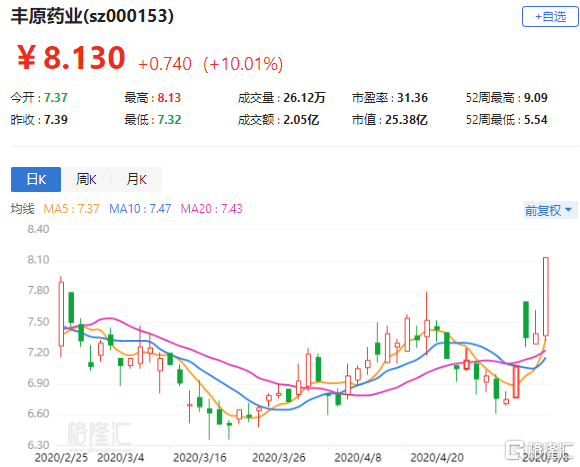Click the 7.50 y-axis label
The height and width of the screenshot is (467, 580).
coord(38,322)
